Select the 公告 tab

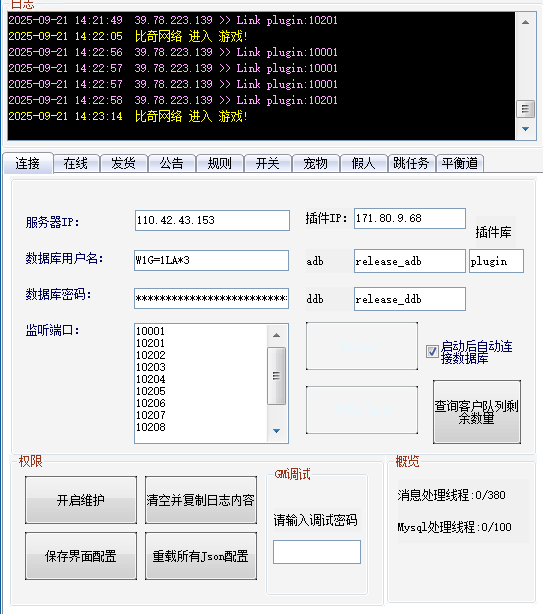click(x=171, y=163)
